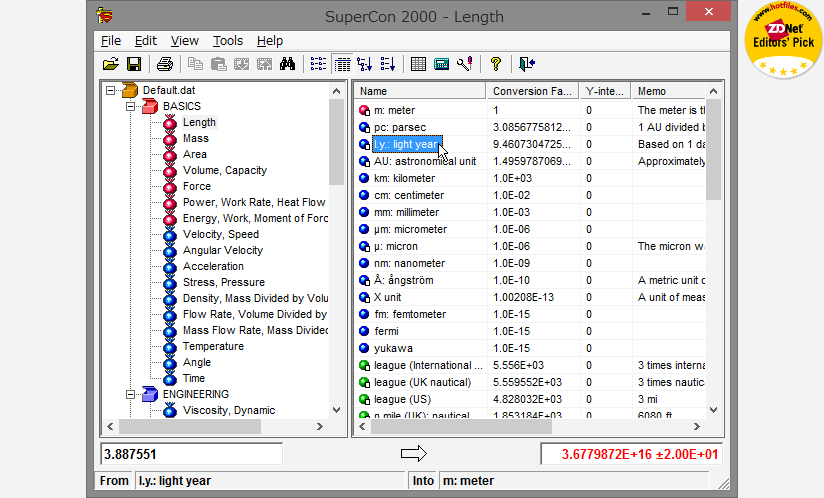Click the SuperCon app icon in title bar
824x498 pixels.
click(105, 15)
